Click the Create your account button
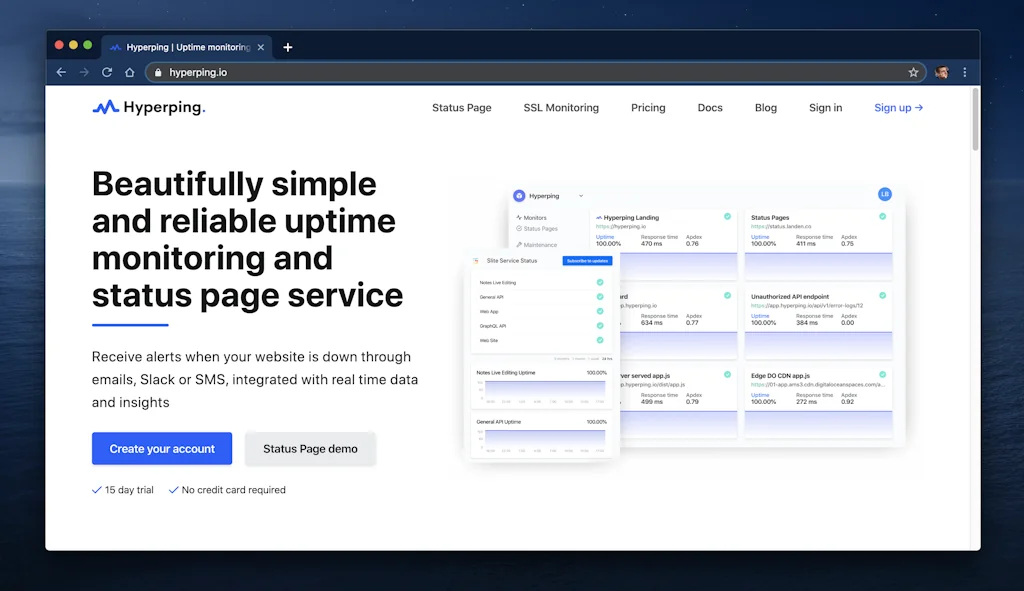This screenshot has height=591, width=1024. click(162, 449)
